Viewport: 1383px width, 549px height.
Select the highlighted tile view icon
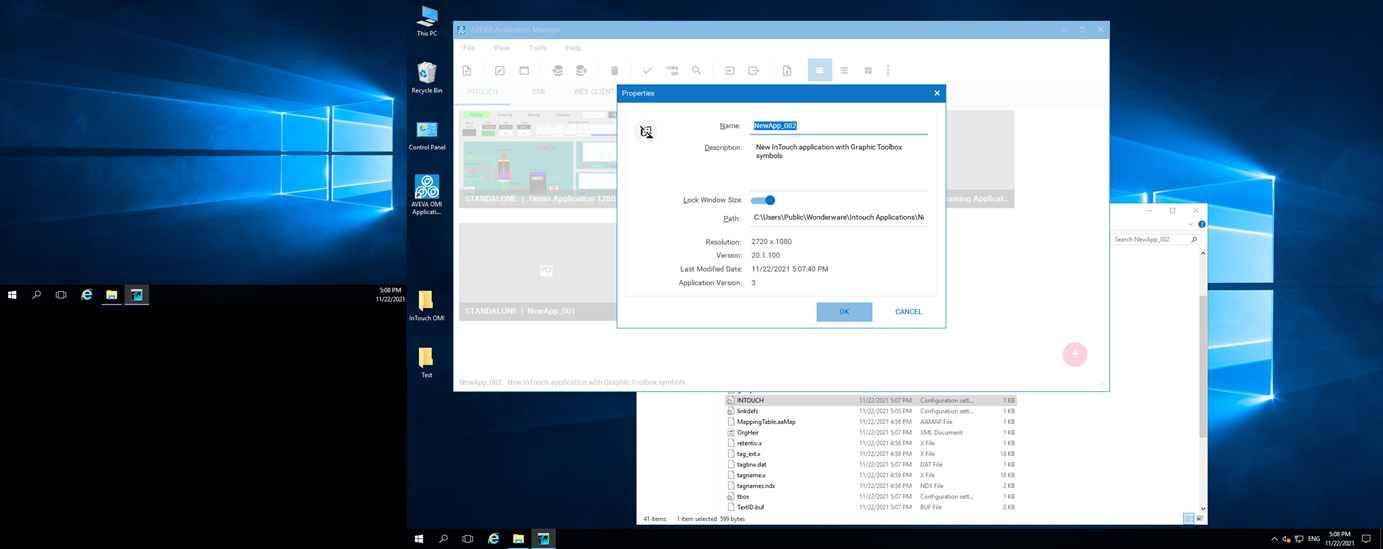point(820,70)
